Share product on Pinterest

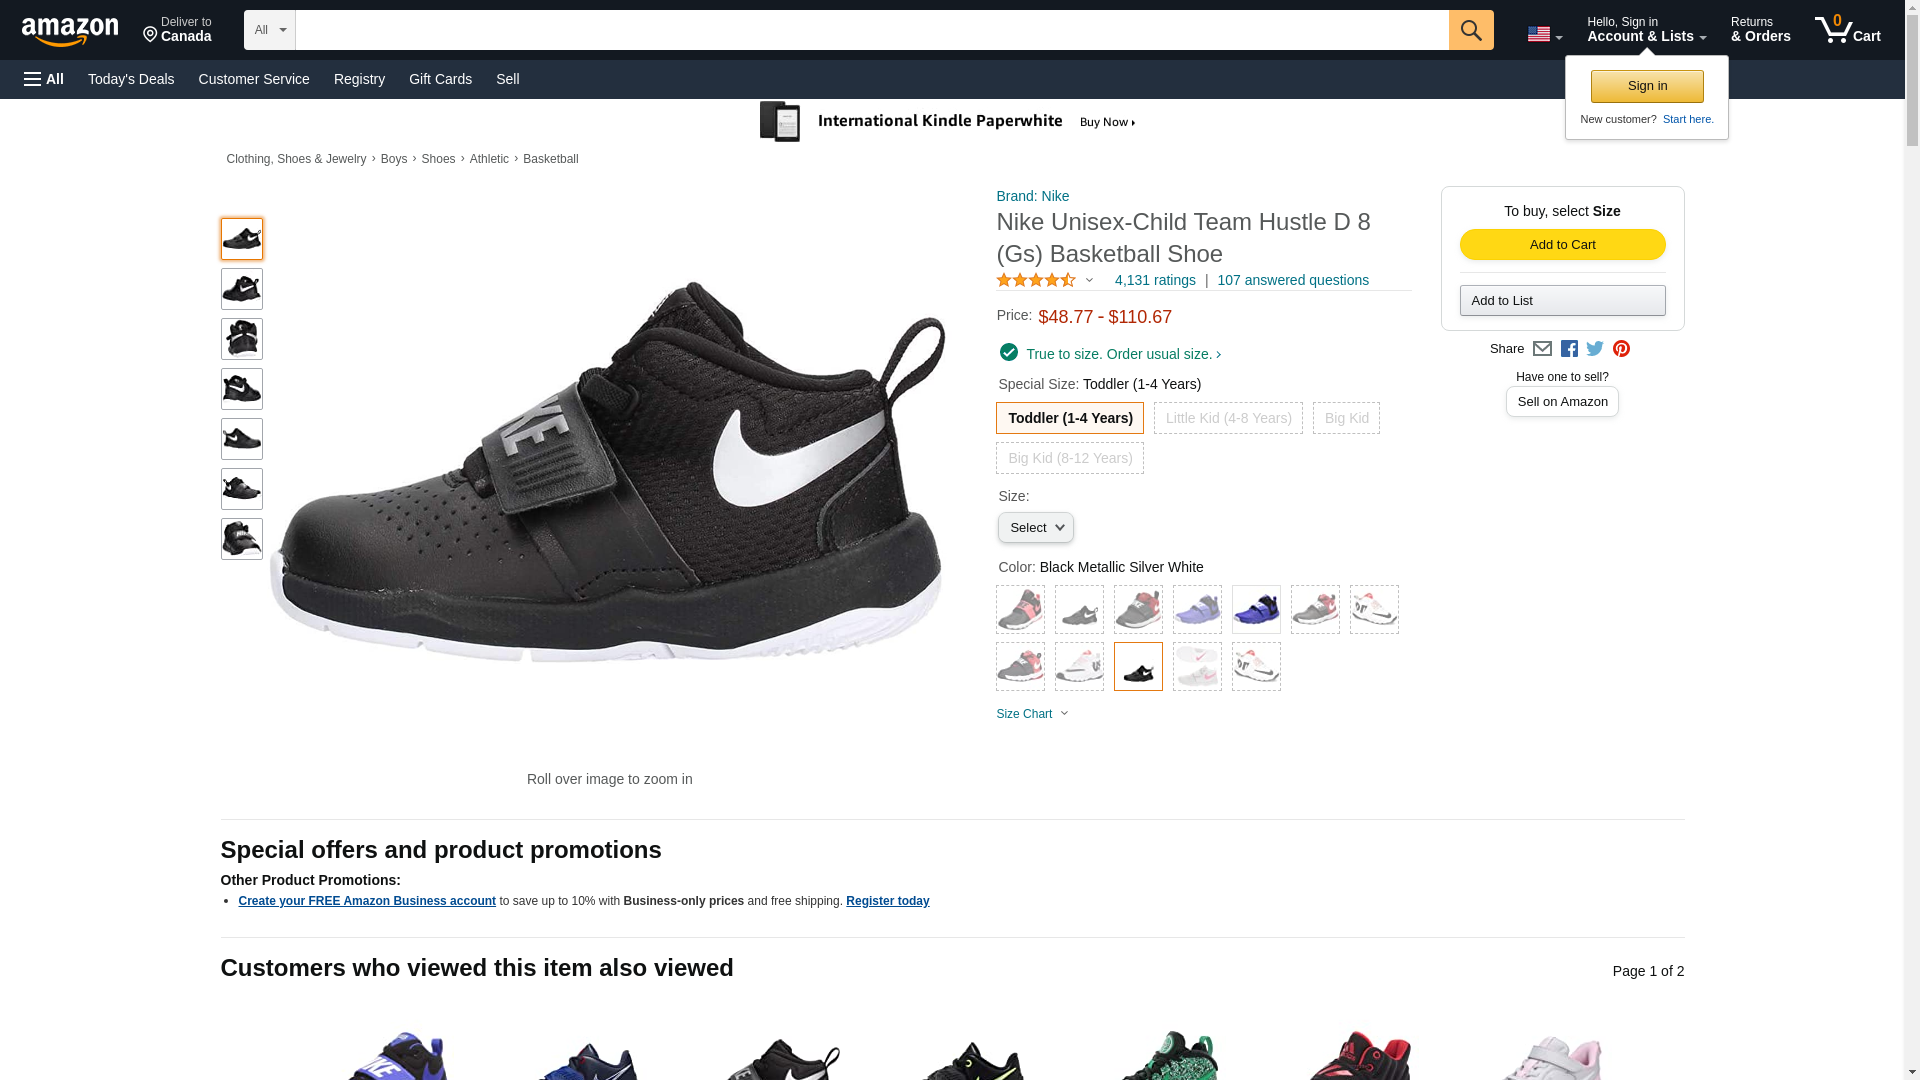coord(1621,349)
